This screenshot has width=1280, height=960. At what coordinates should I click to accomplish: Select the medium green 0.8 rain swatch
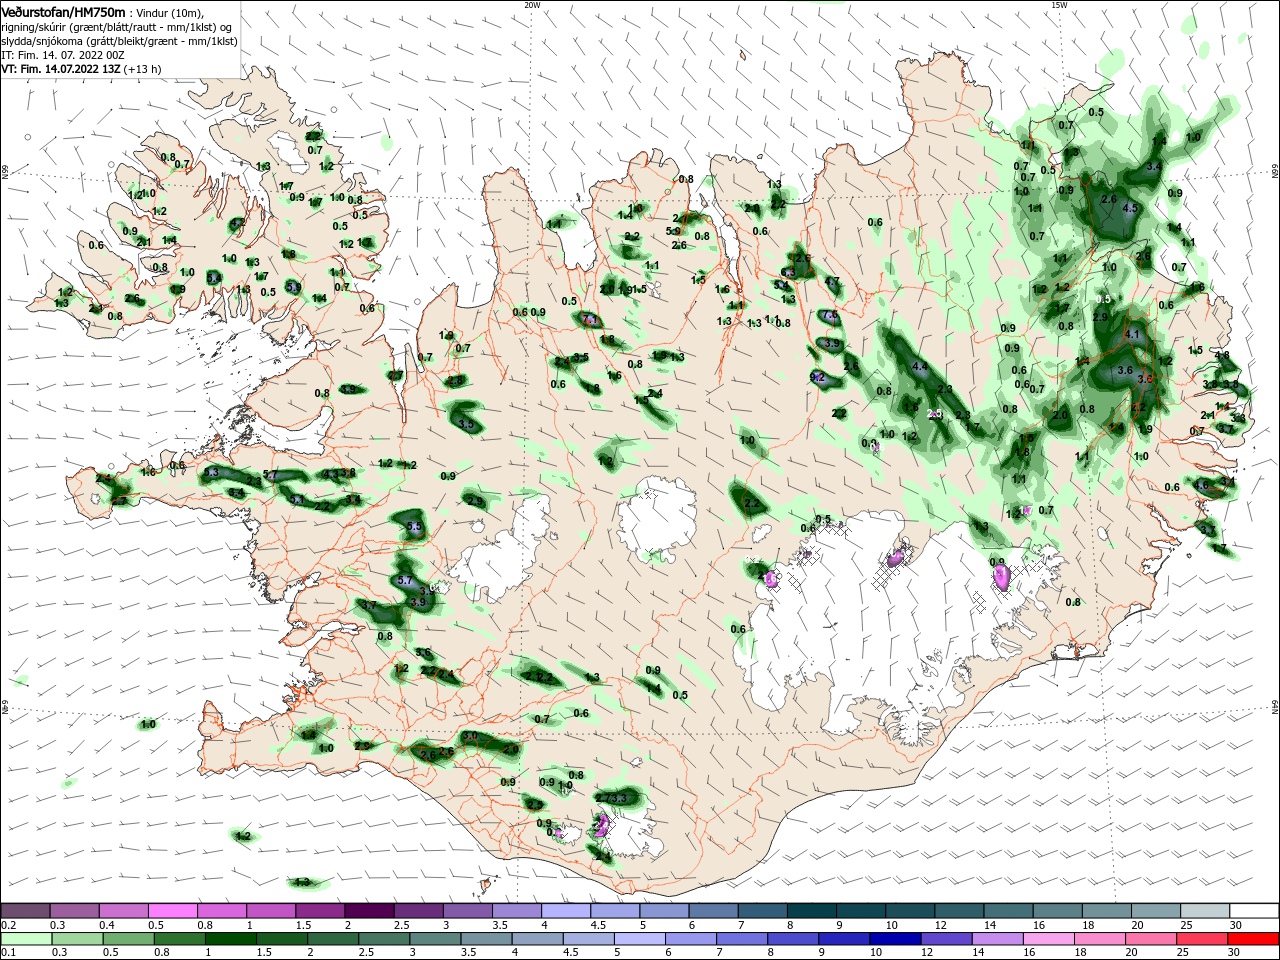[x=180, y=939]
